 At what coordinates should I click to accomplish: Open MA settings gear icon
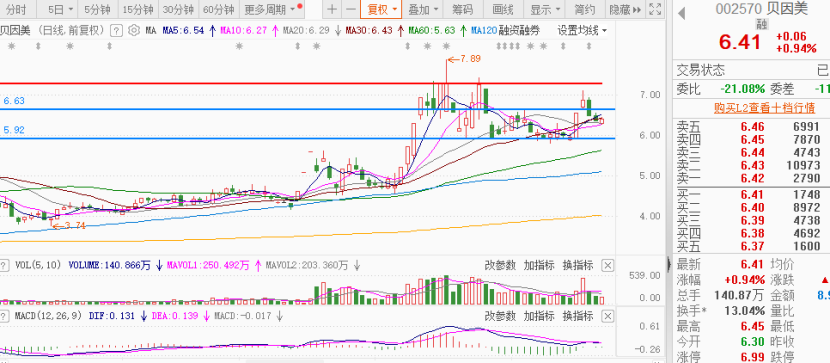tap(133, 31)
